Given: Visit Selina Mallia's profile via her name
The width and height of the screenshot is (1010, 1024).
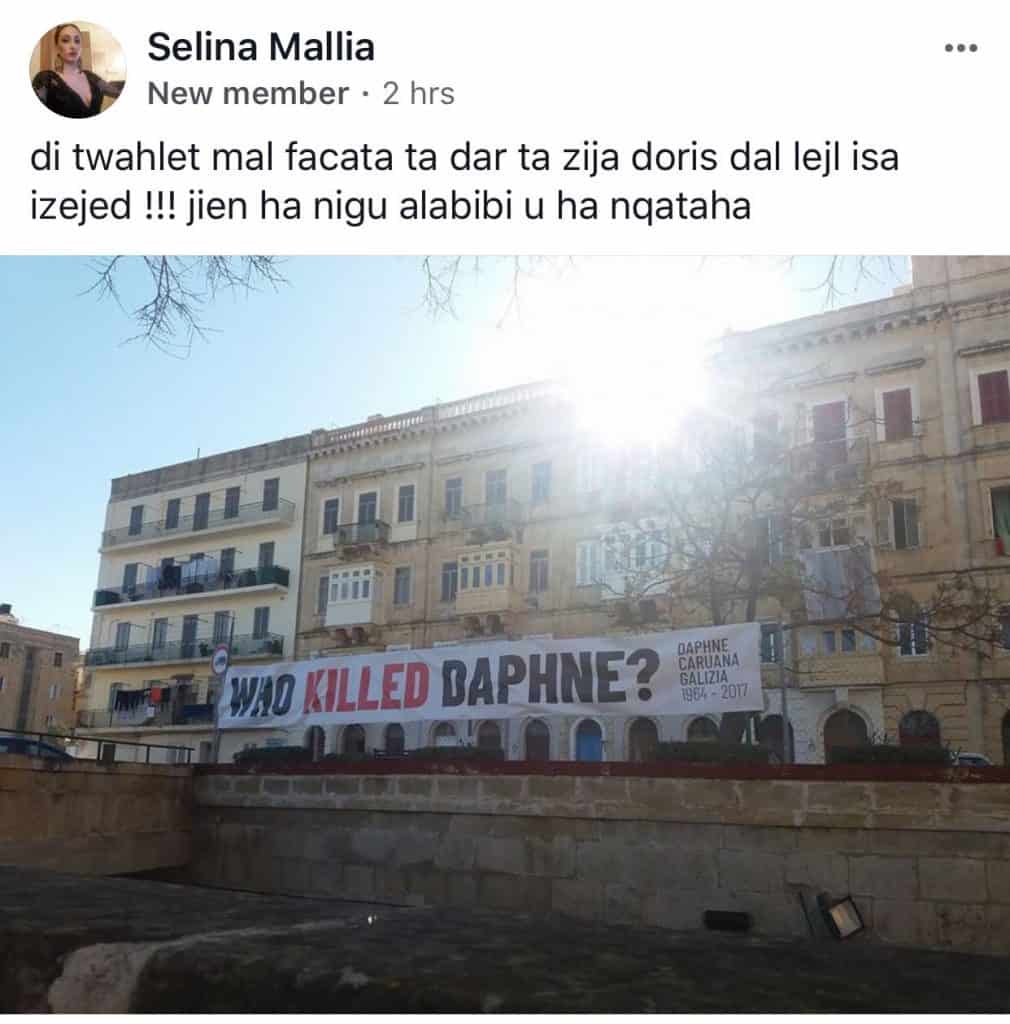Looking at the screenshot, I should [260, 47].
